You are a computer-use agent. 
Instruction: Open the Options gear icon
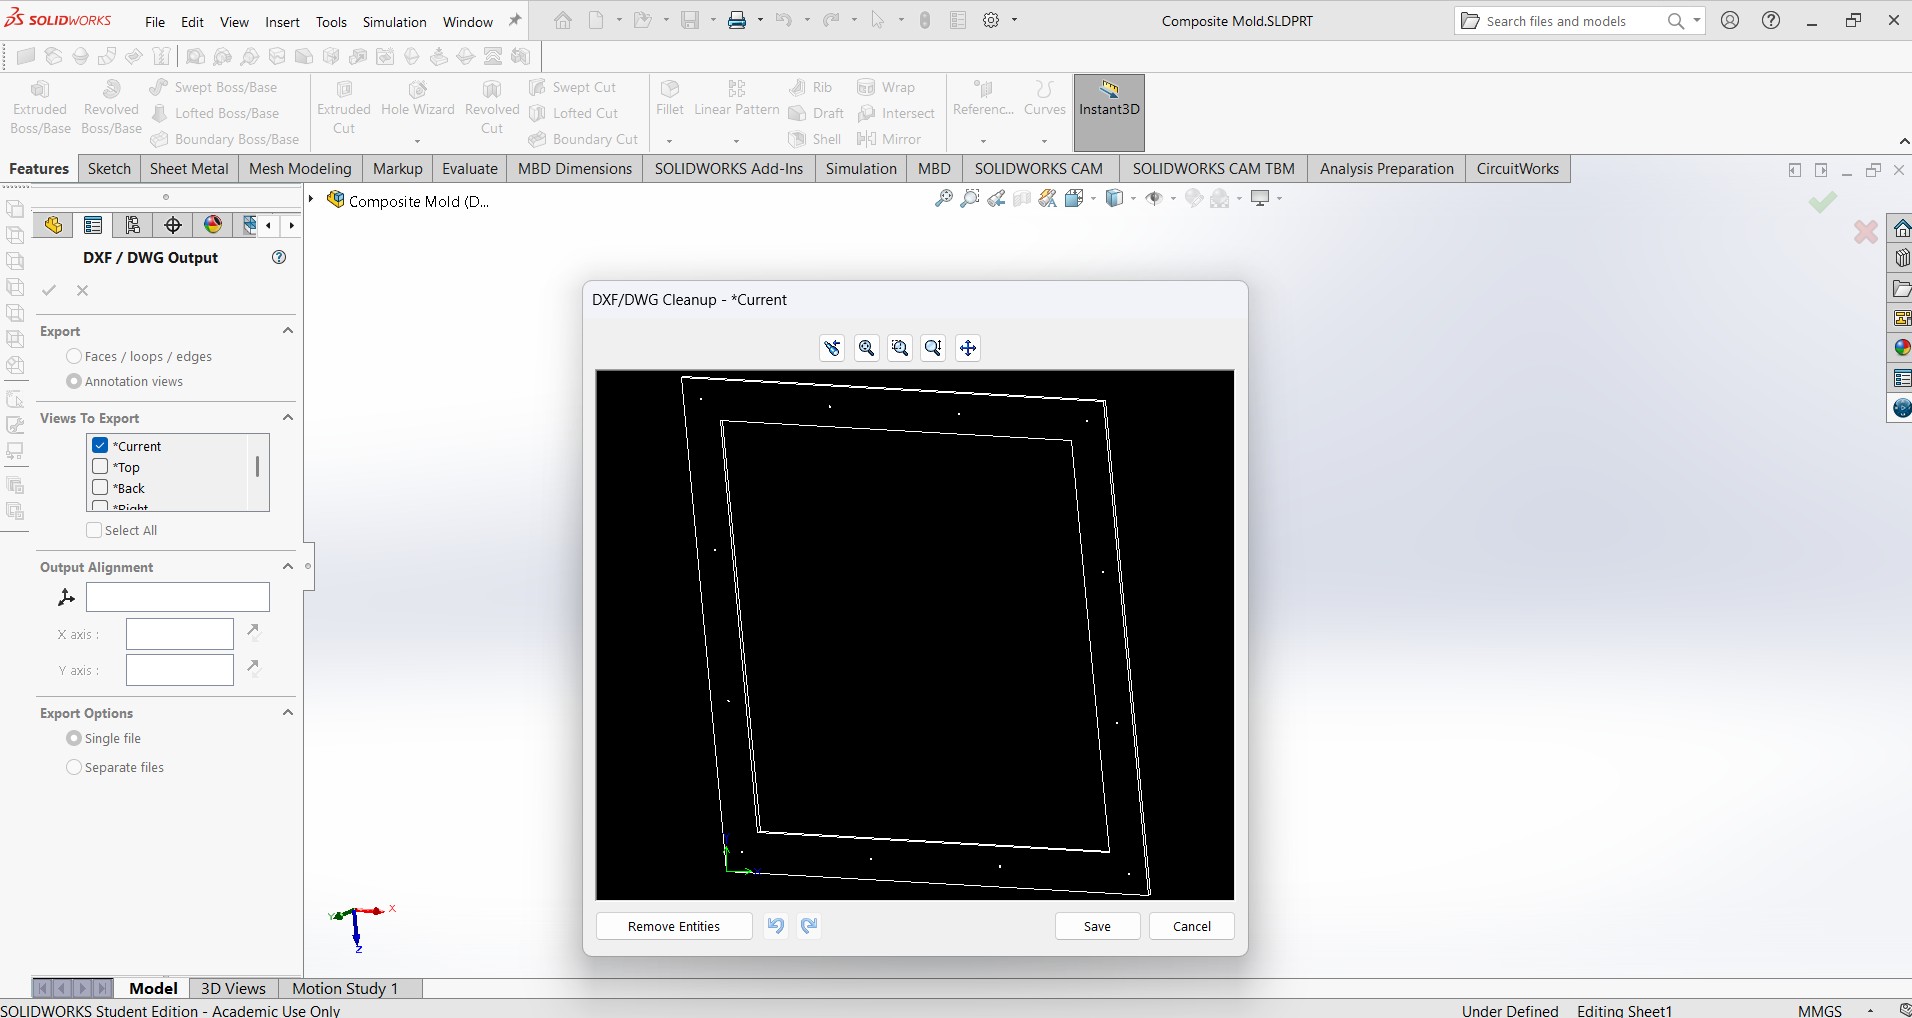tap(991, 20)
